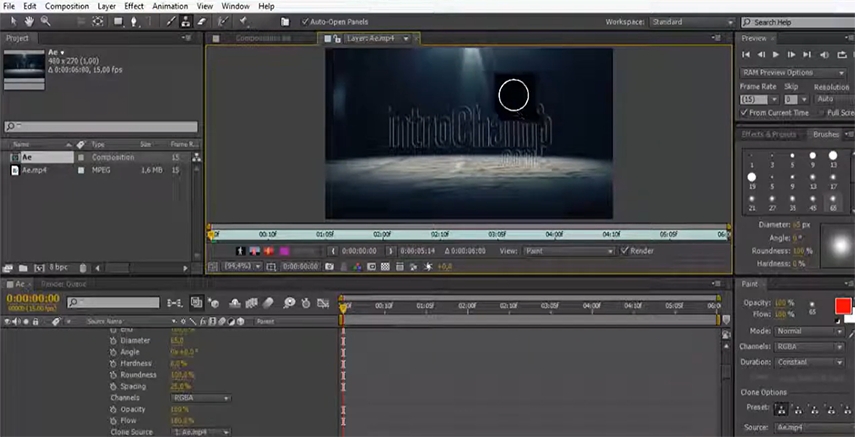Click the new folder icon in Project panel
855x437 pixels.
23,268
